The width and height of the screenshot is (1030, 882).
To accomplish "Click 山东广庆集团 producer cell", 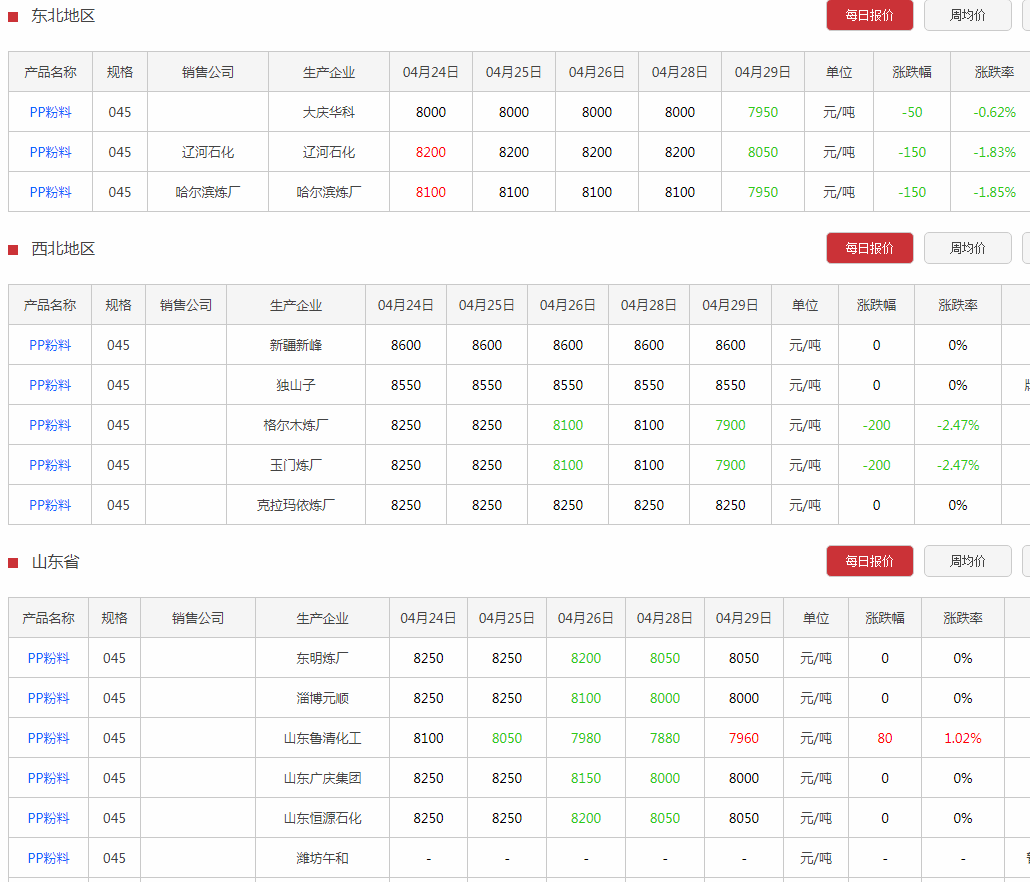I will pyautogui.click(x=322, y=779).
